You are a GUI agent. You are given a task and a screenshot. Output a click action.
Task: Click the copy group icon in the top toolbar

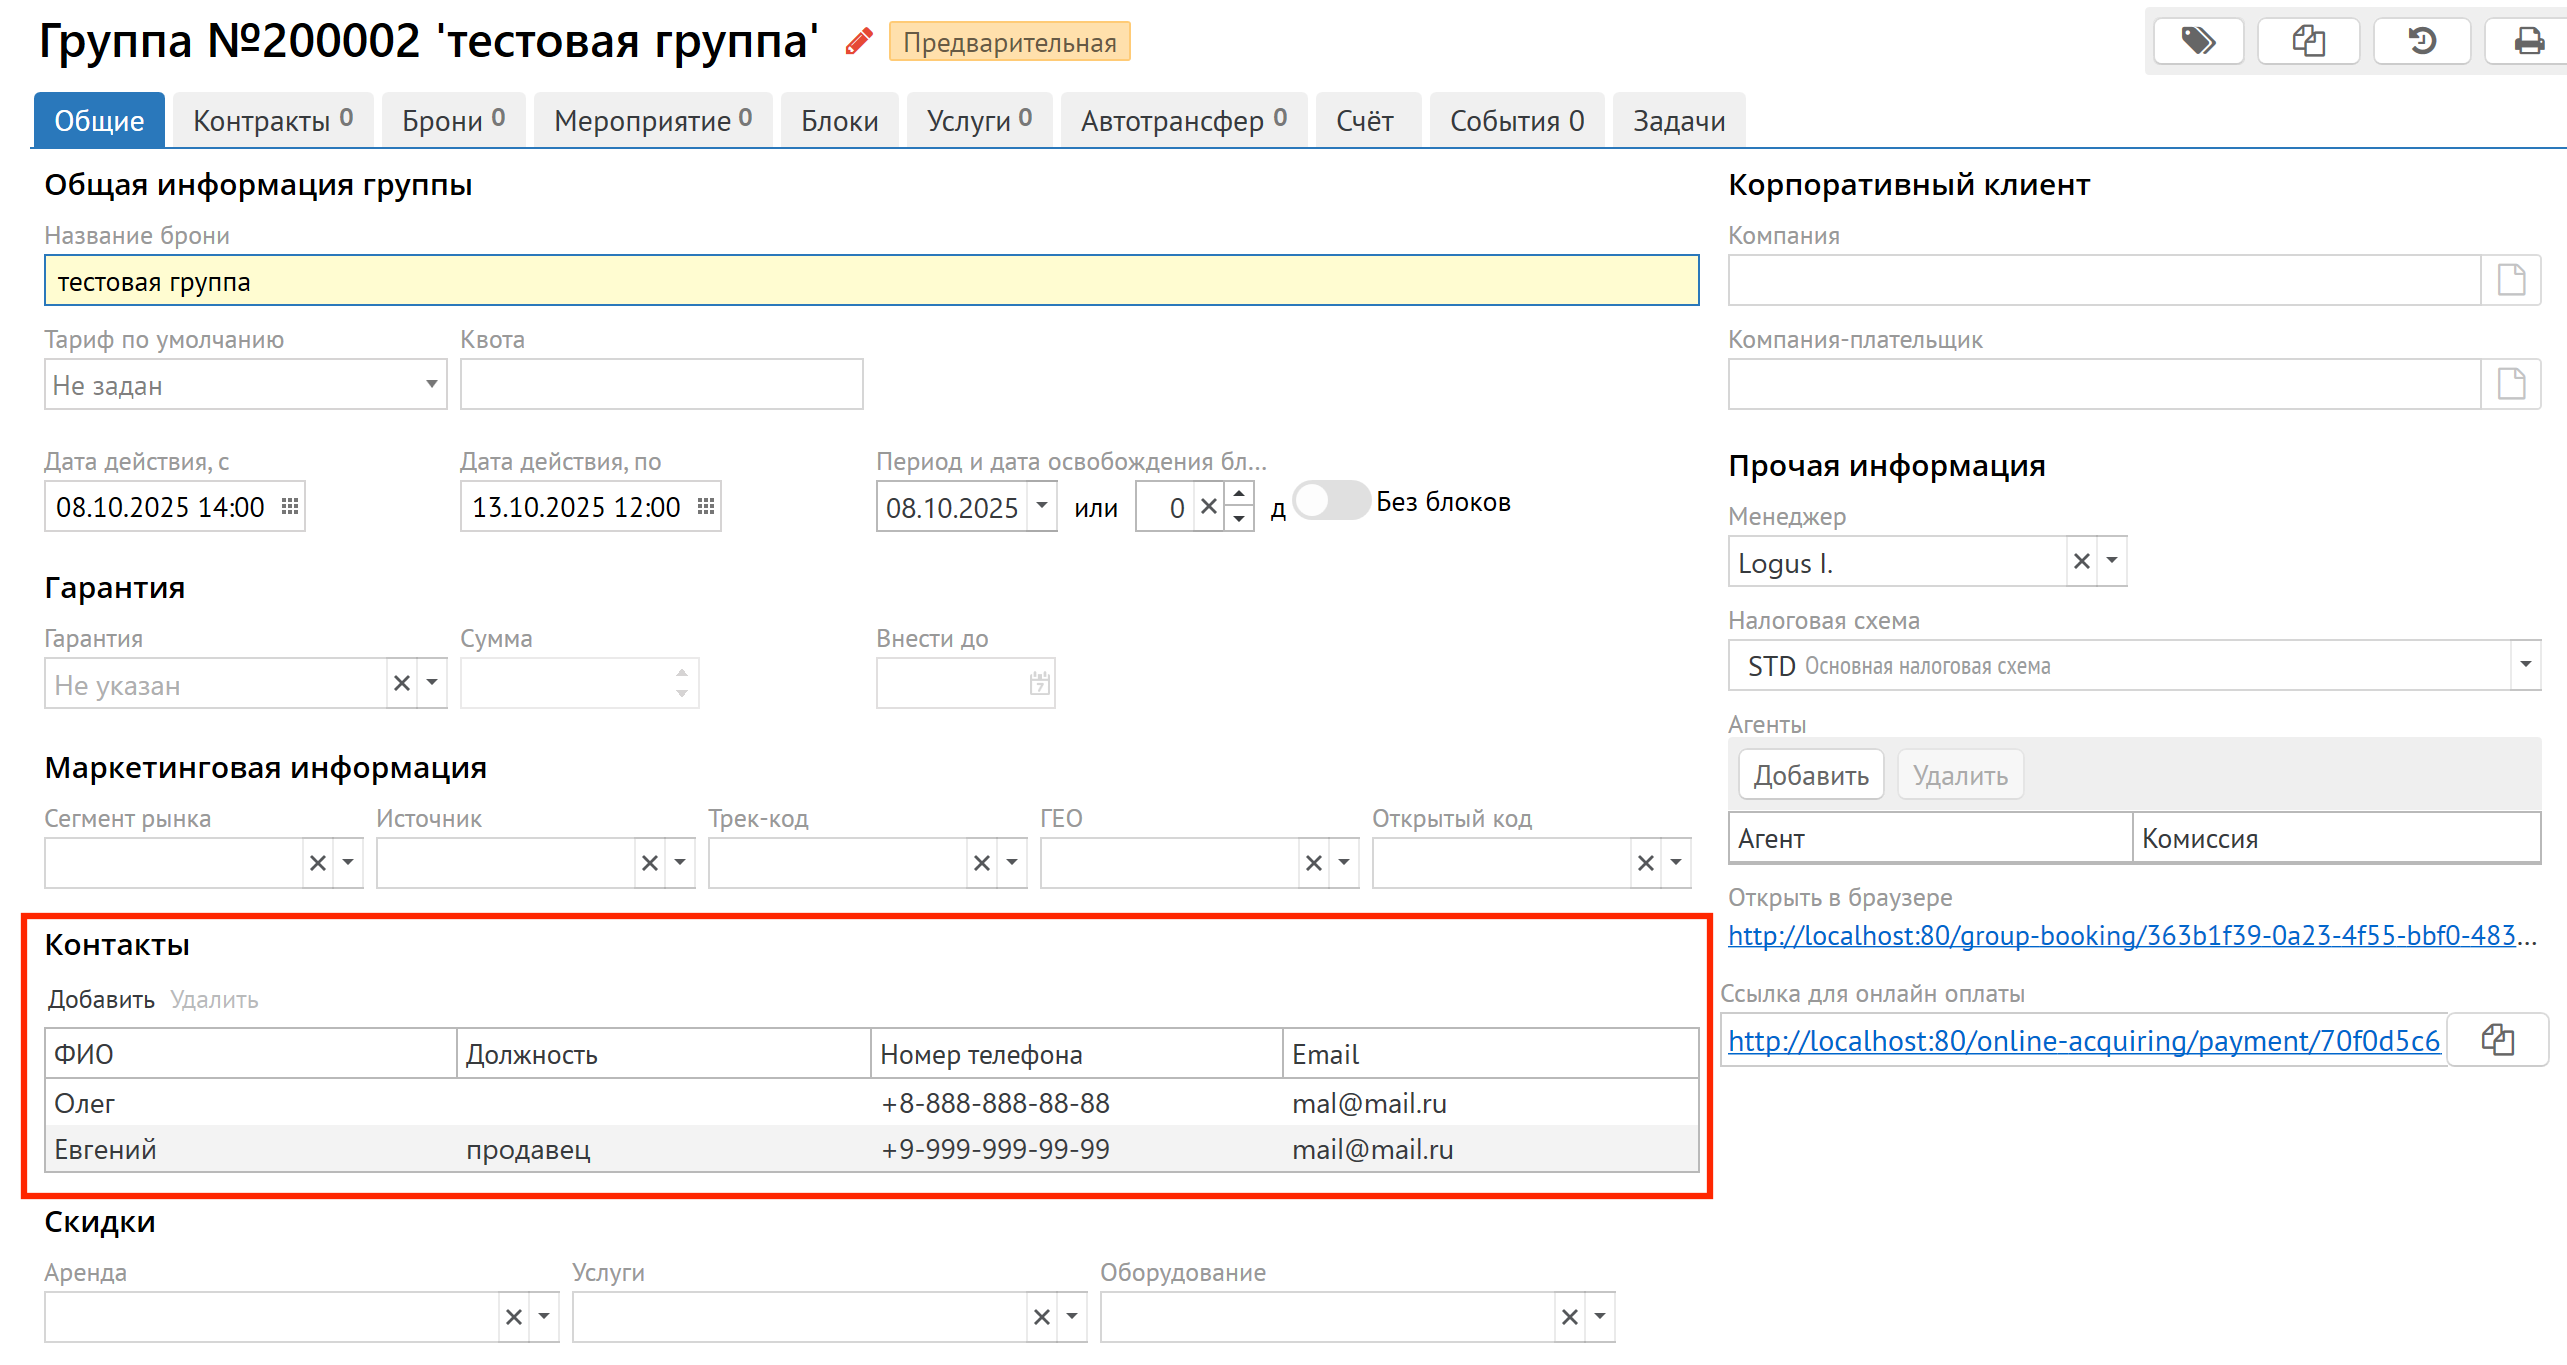2308,42
